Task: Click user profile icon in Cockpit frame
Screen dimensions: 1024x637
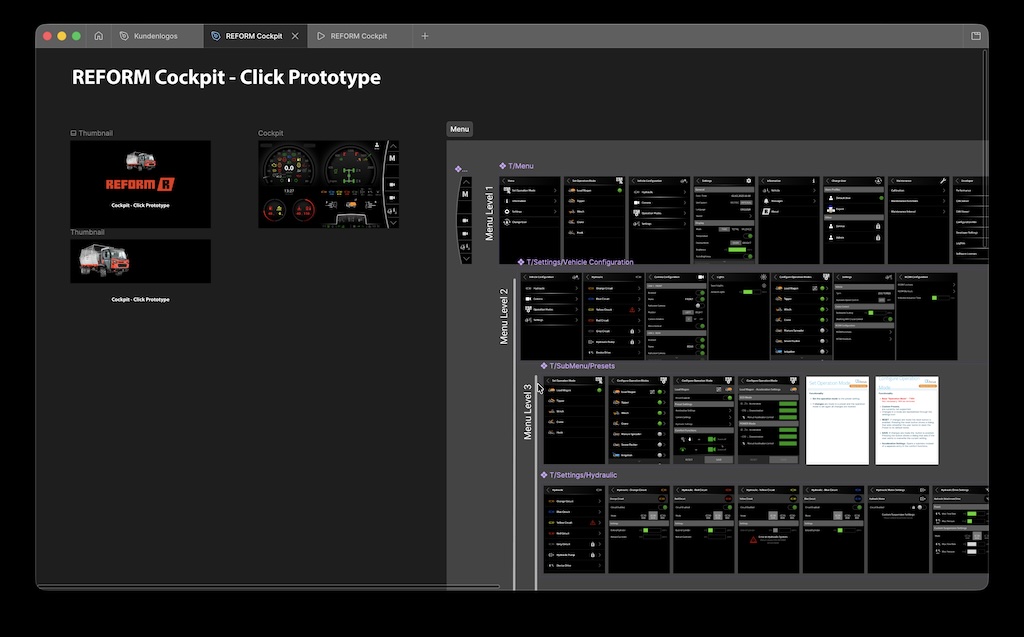Action: click(x=377, y=145)
